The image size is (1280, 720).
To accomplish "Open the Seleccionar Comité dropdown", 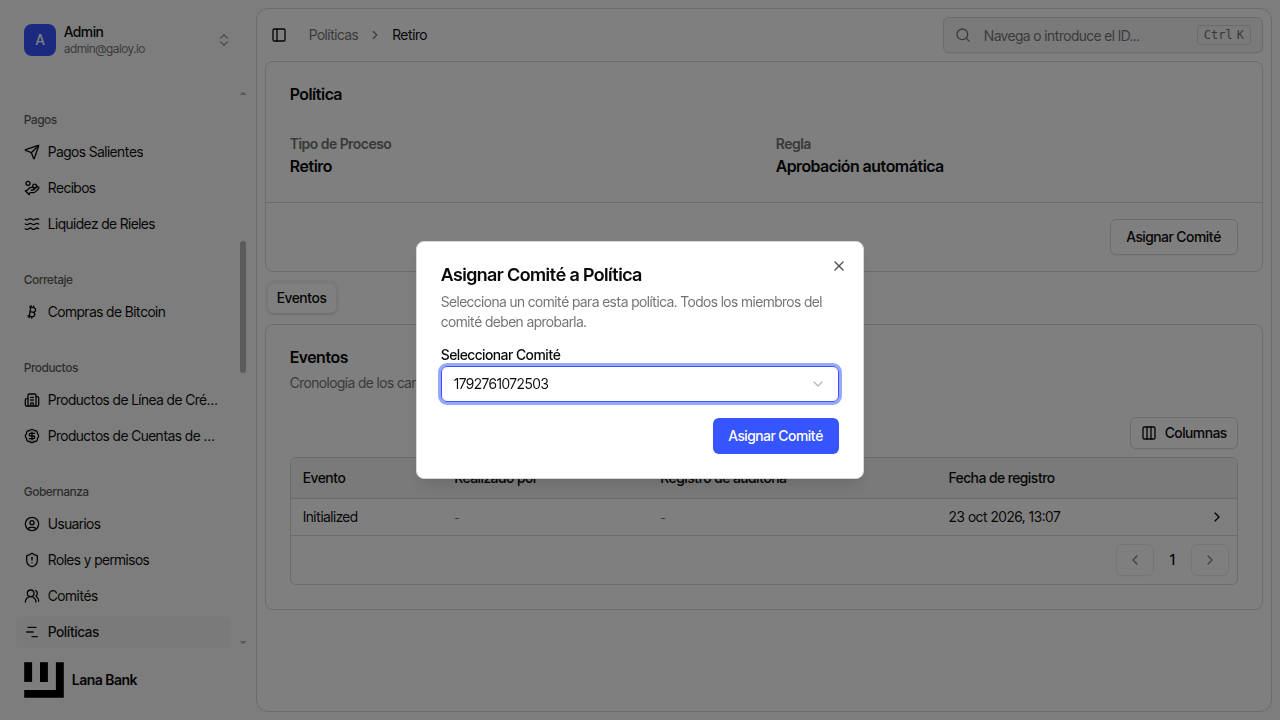I will (640, 384).
